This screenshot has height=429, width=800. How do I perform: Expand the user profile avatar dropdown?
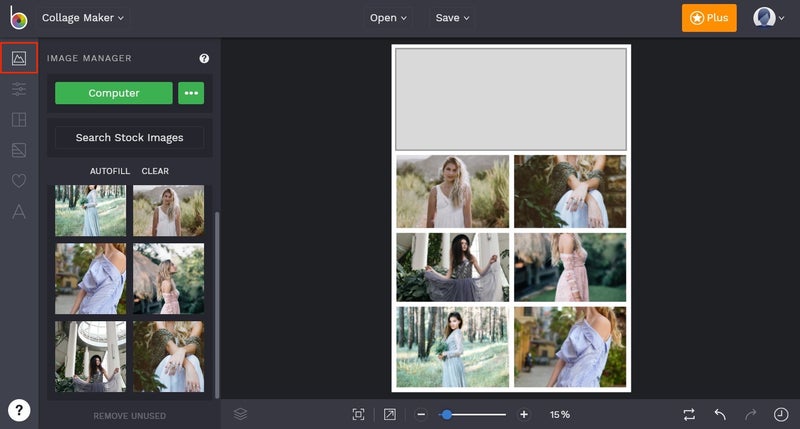click(768, 18)
